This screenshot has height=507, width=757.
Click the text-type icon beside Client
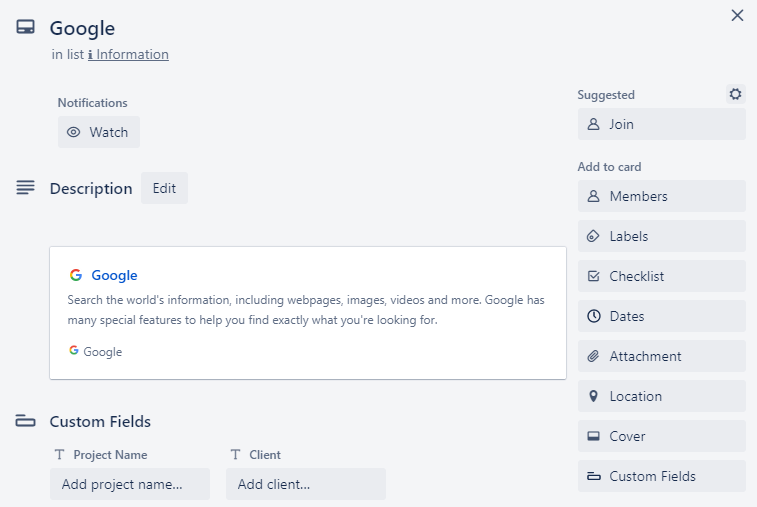point(235,454)
